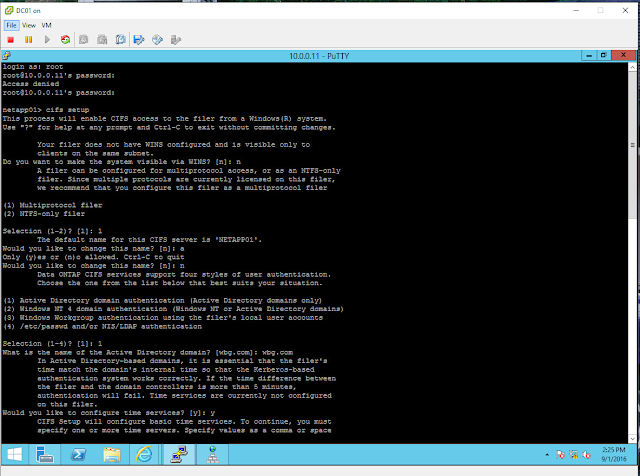Viewport: 640px width, 476px height.
Task: Click the 'Selection (1-2)? [1]: 1' line
Action: pyautogui.click(x=52, y=231)
